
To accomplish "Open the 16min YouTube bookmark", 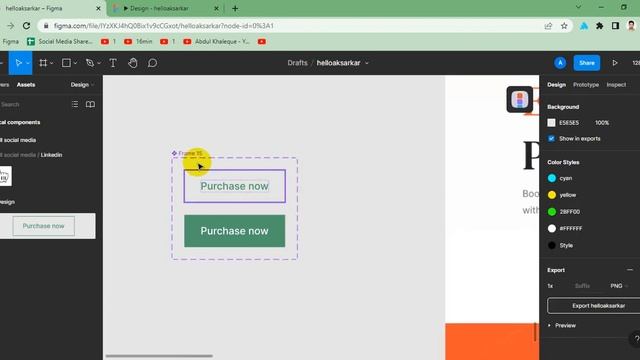I will (x=138, y=42).
